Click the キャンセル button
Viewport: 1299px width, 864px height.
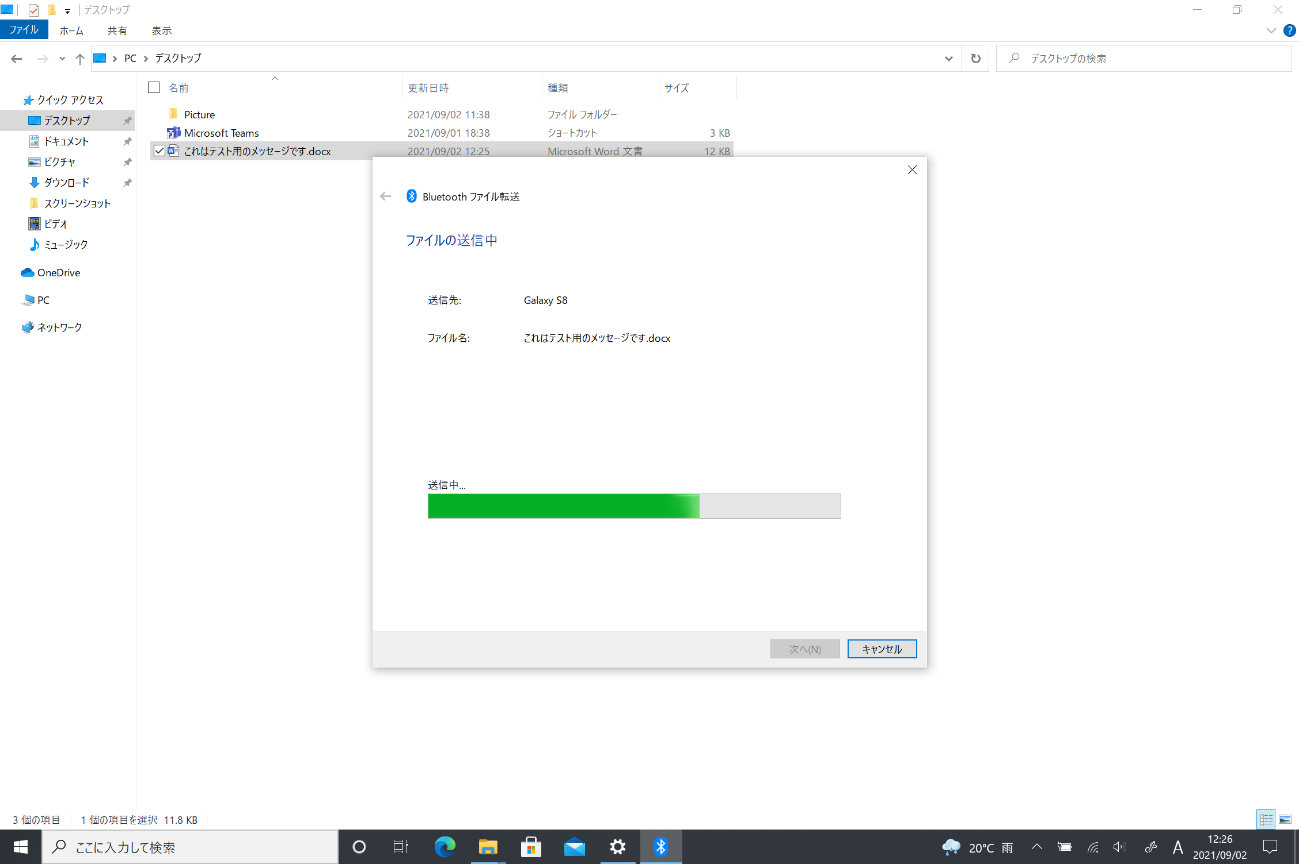(x=882, y=649)
